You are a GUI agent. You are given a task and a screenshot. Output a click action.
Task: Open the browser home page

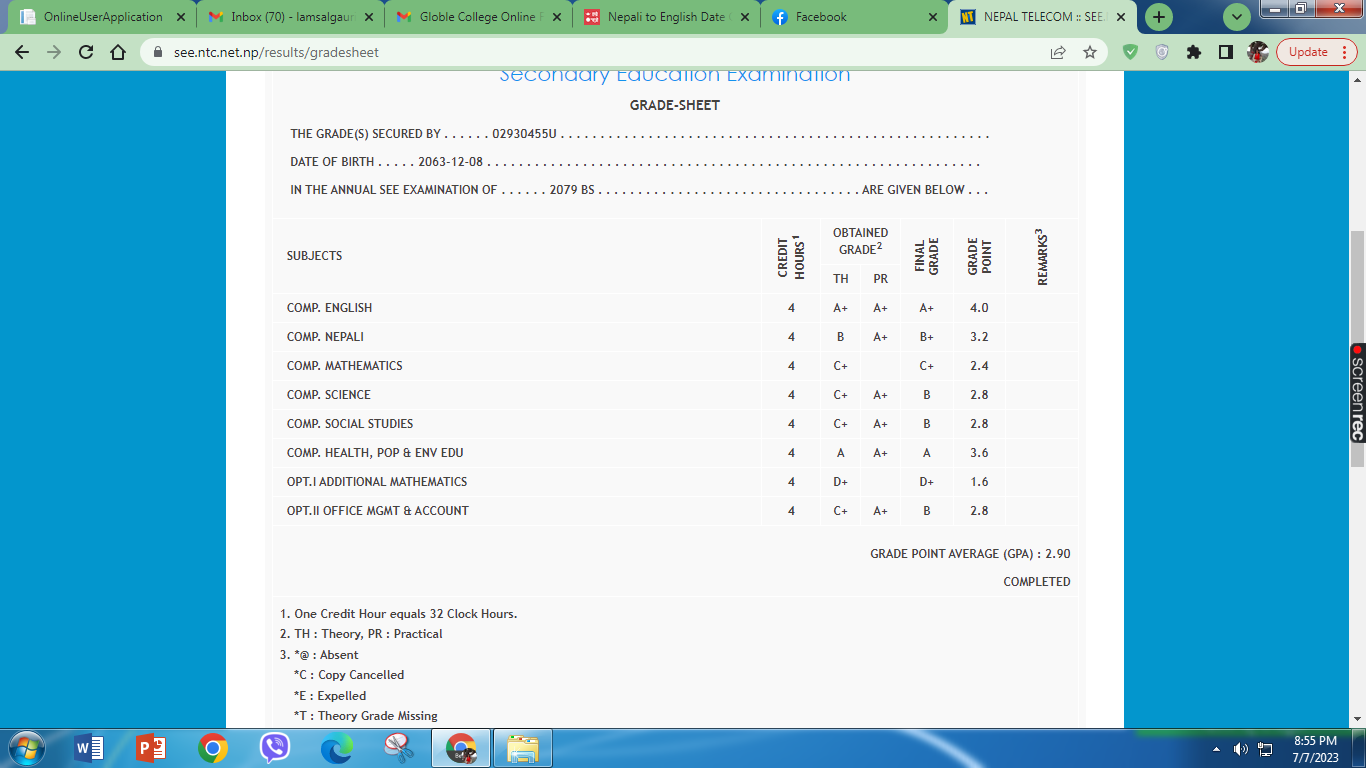(118, 53)
